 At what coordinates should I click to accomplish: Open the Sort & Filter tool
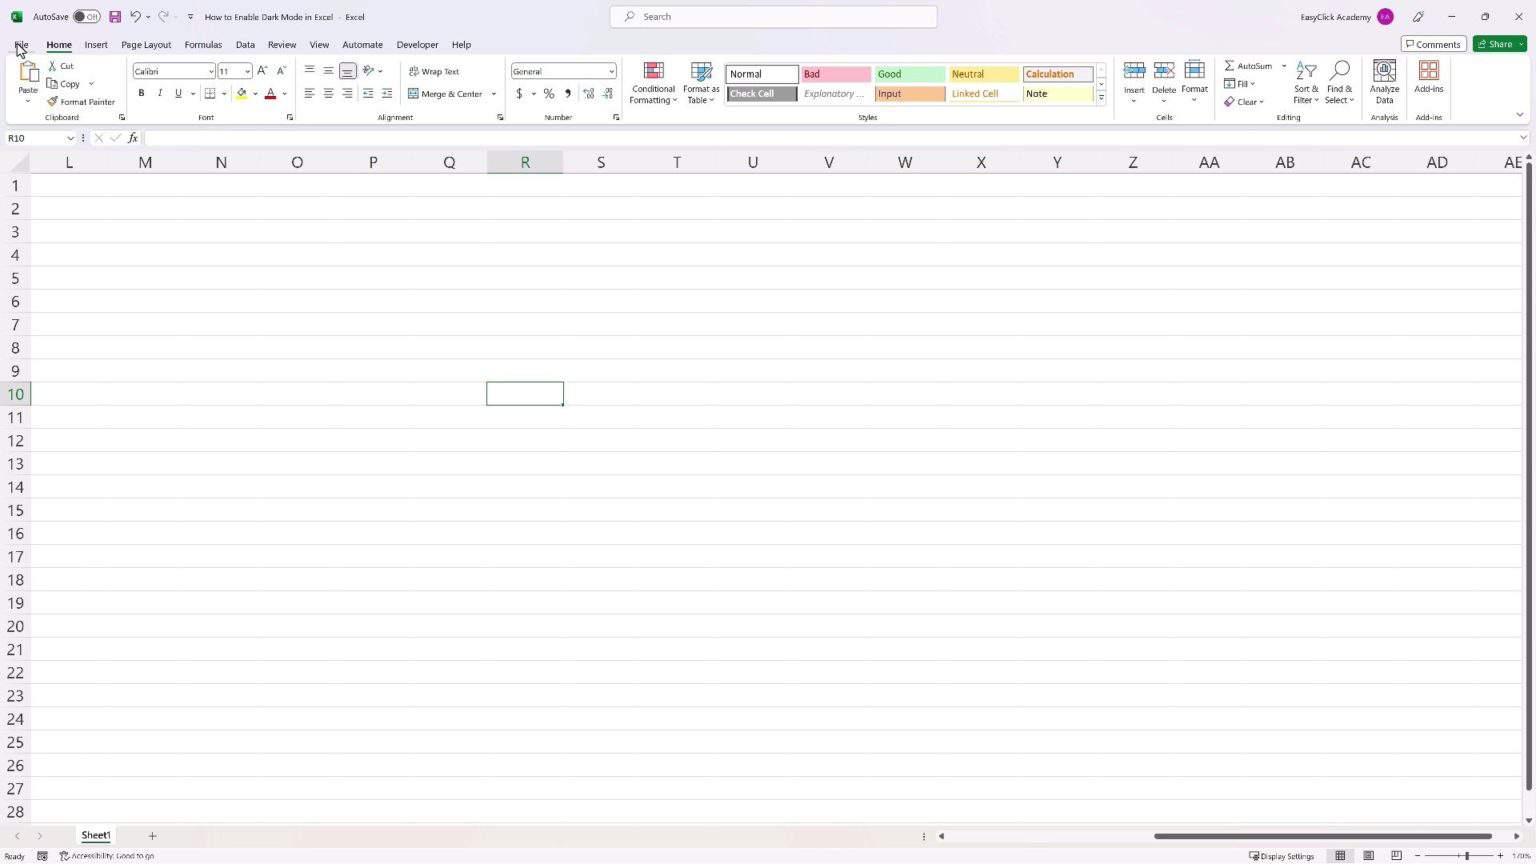pyautogui.click(x=1305, y=84)
